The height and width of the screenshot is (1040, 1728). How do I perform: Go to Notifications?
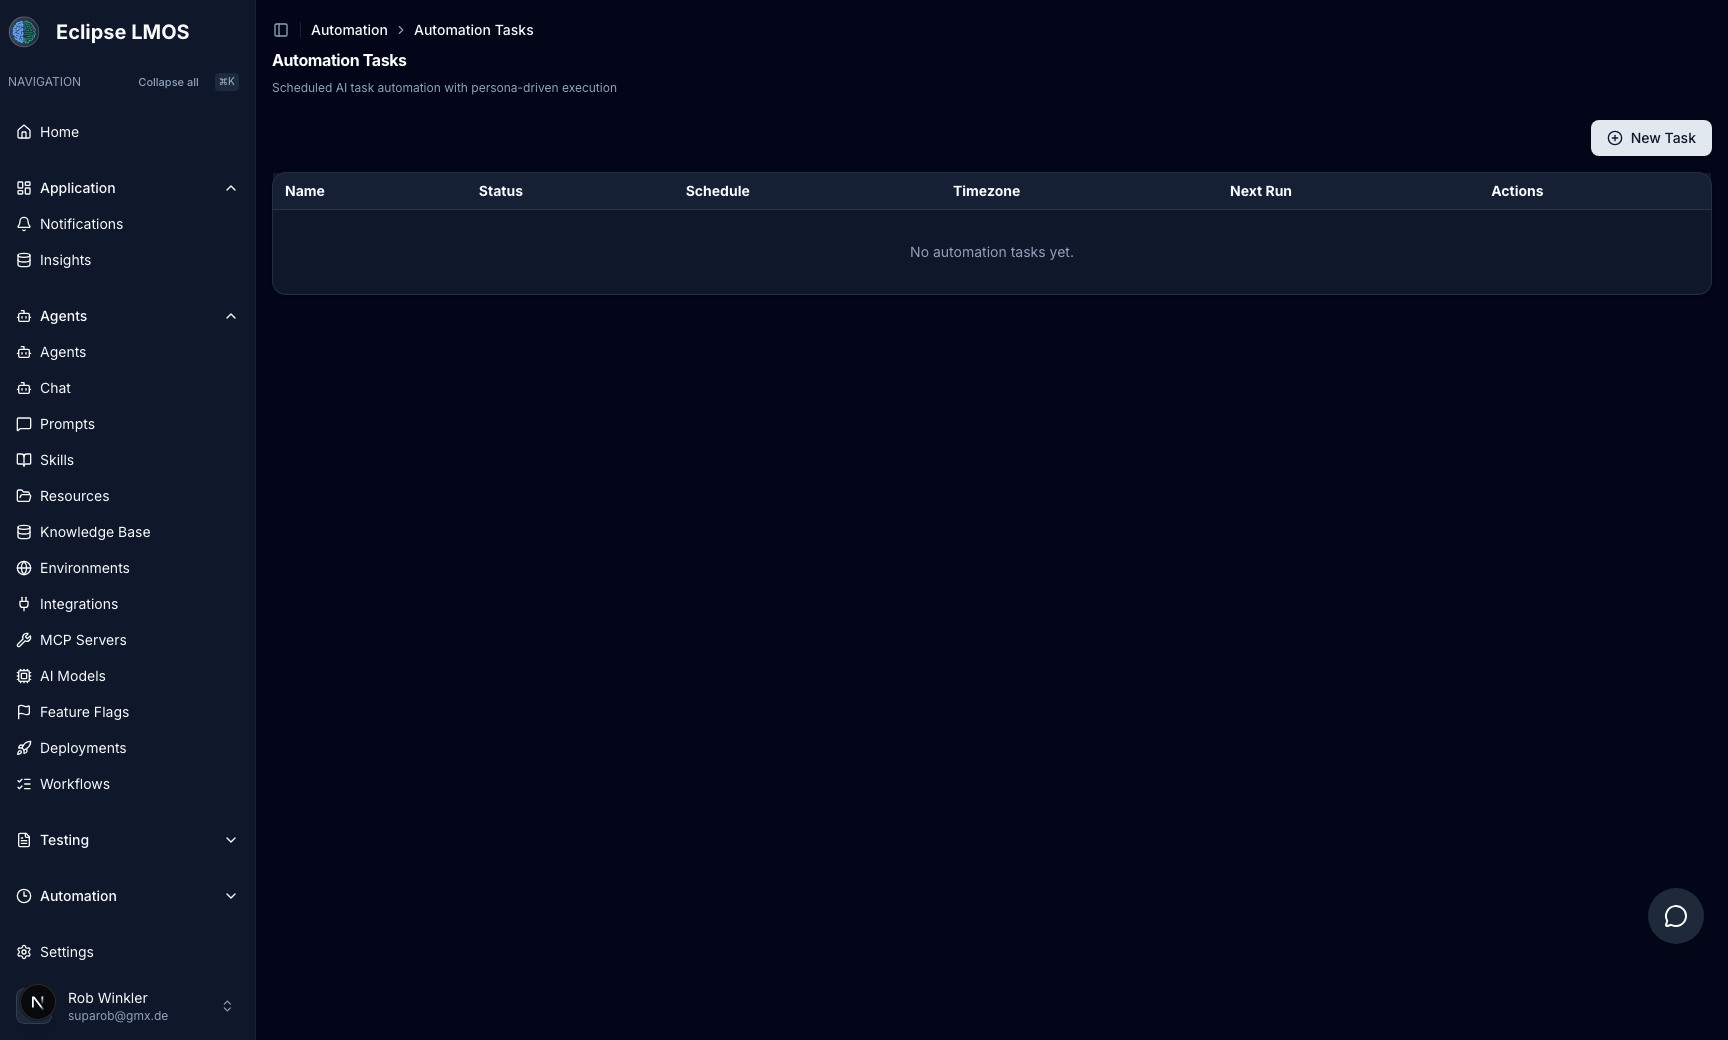point(127,224)
